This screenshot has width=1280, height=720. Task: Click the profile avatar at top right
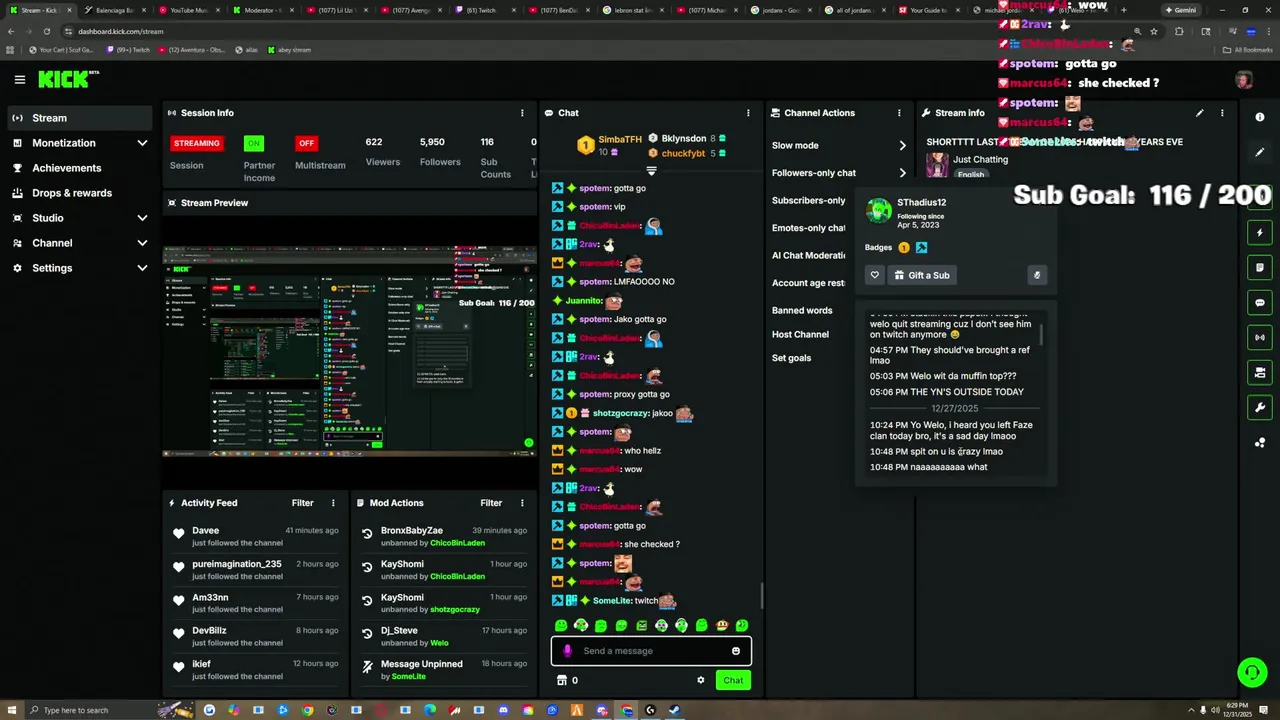(1244, 80)
